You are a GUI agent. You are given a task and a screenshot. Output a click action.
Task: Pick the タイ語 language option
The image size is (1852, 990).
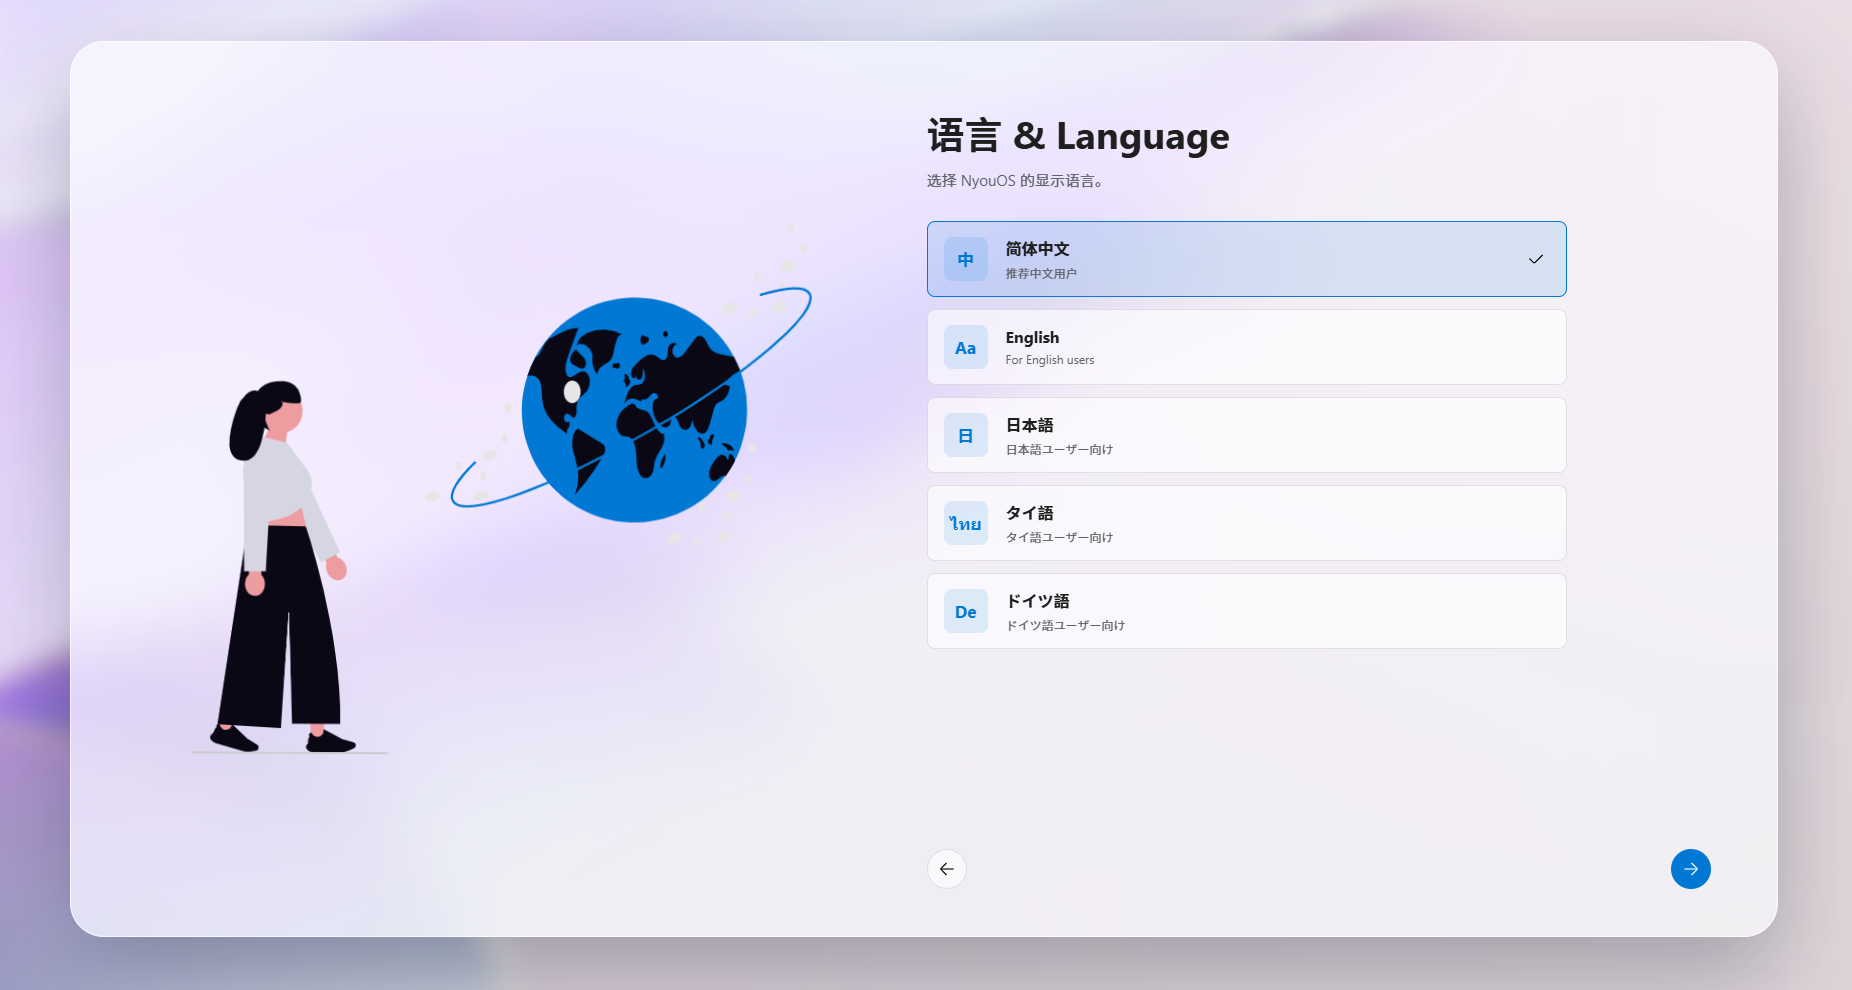click(1246, 523)
